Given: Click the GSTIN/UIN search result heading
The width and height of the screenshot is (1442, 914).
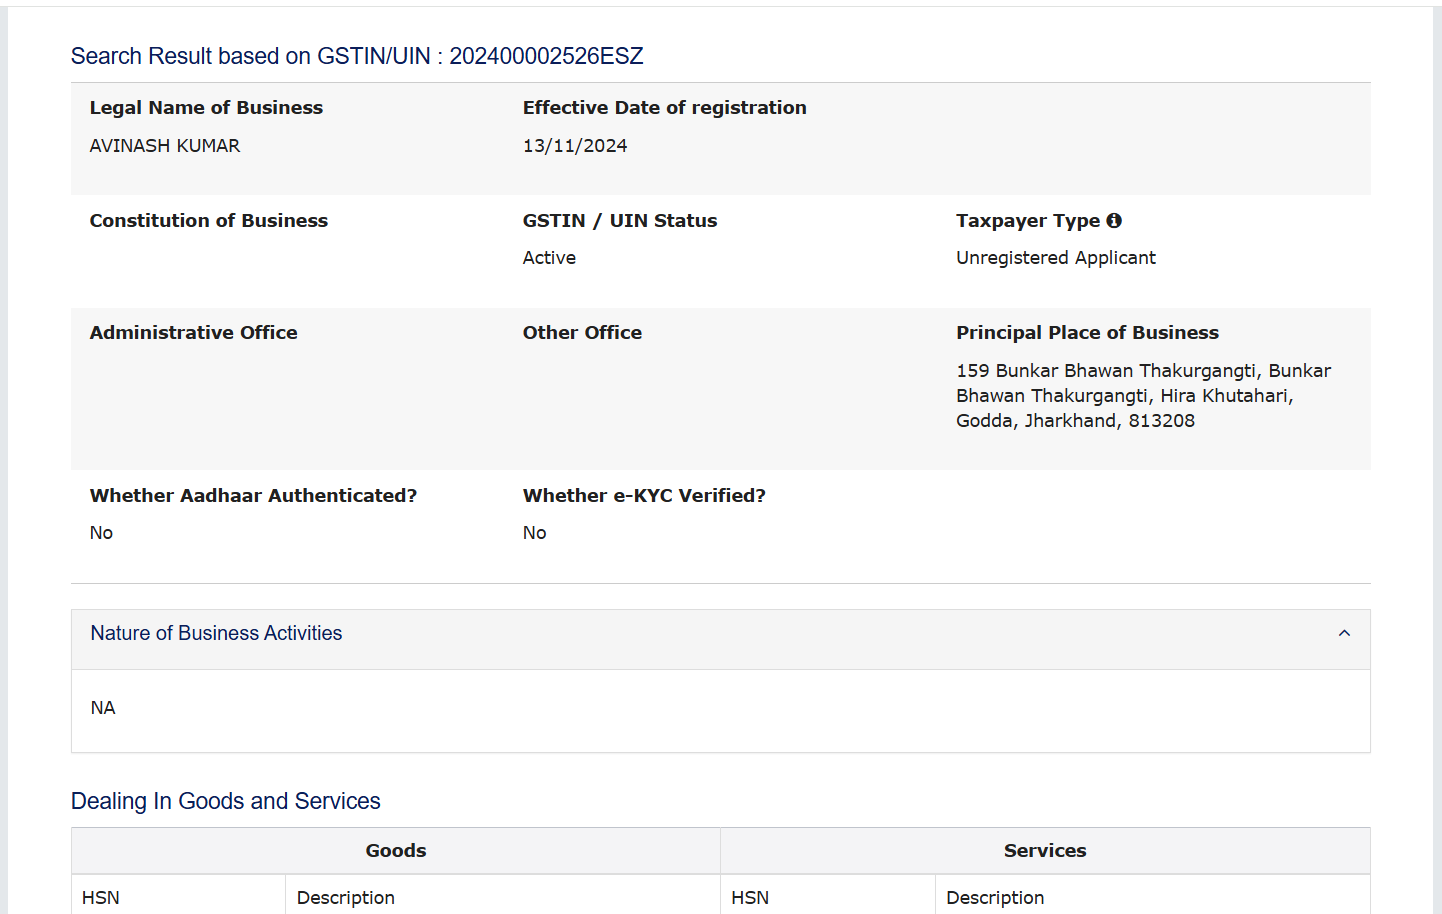Looking at the screenshot, I should click(x=357, y=56).
